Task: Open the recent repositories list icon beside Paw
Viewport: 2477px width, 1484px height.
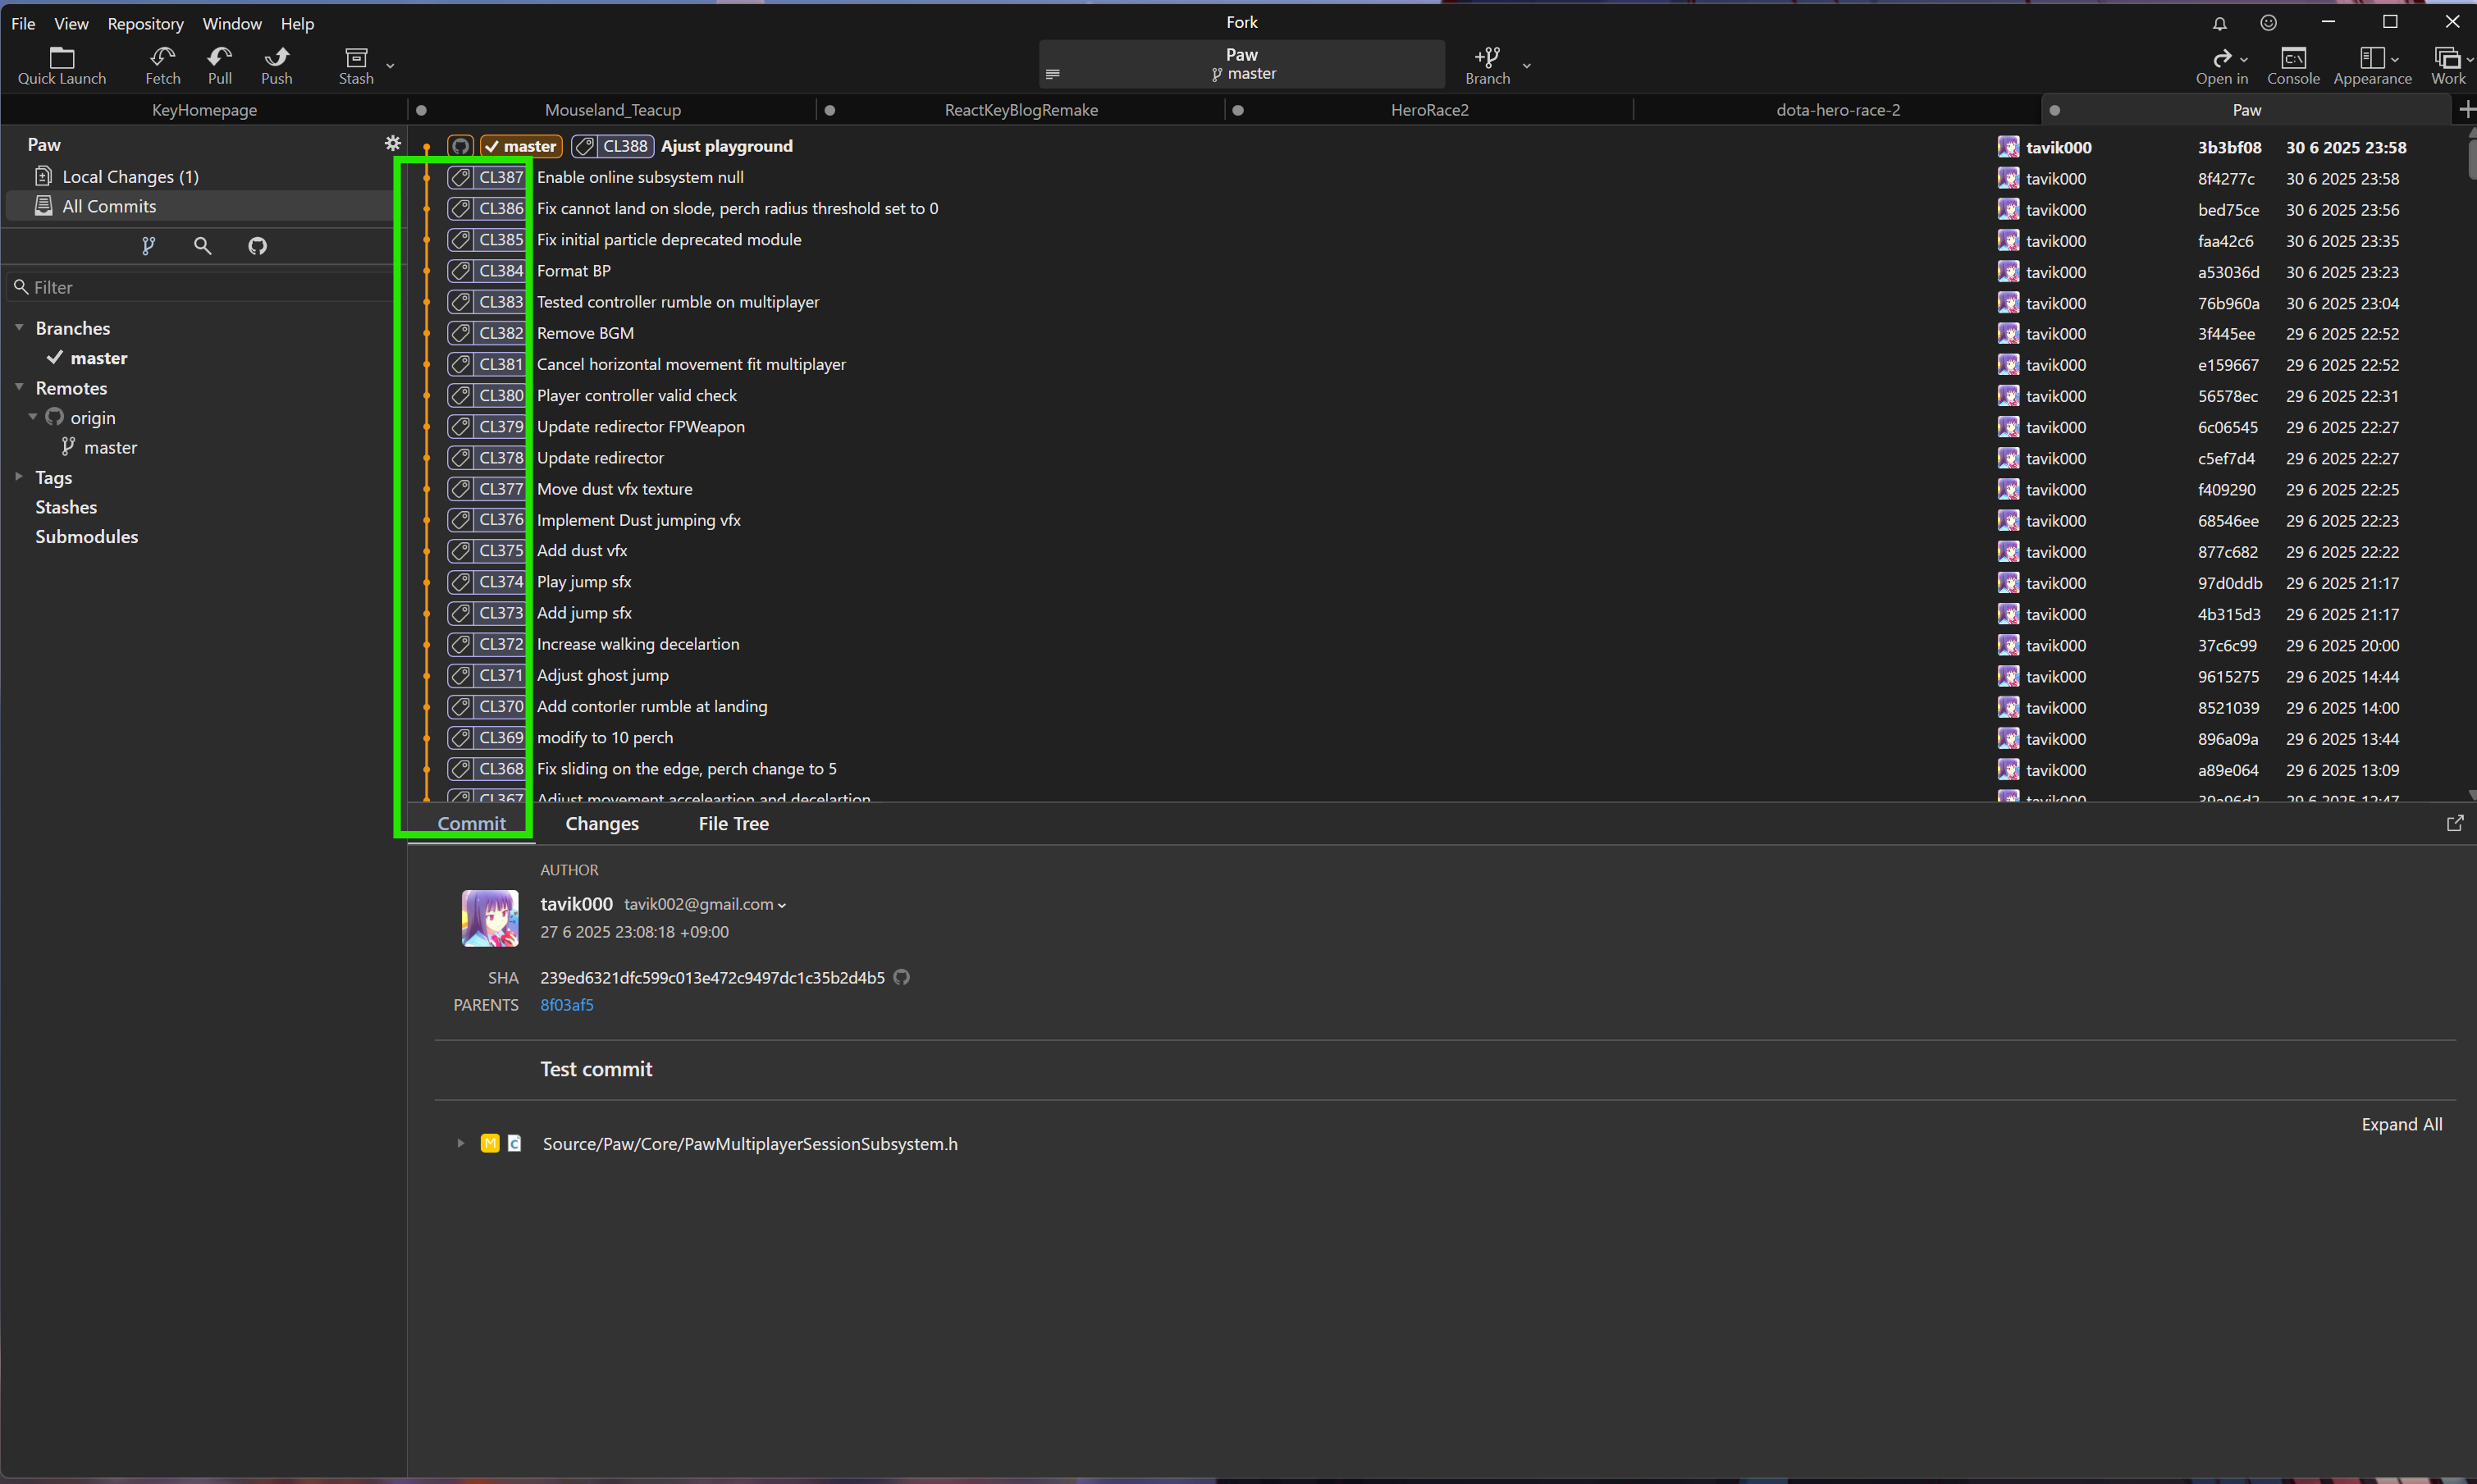Action: point(1052,74)
